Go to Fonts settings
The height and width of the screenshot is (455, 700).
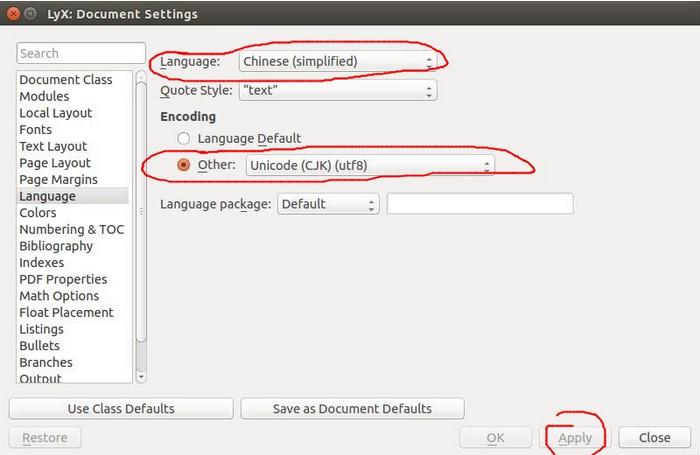pyautogui.click(x=36, y=129)
